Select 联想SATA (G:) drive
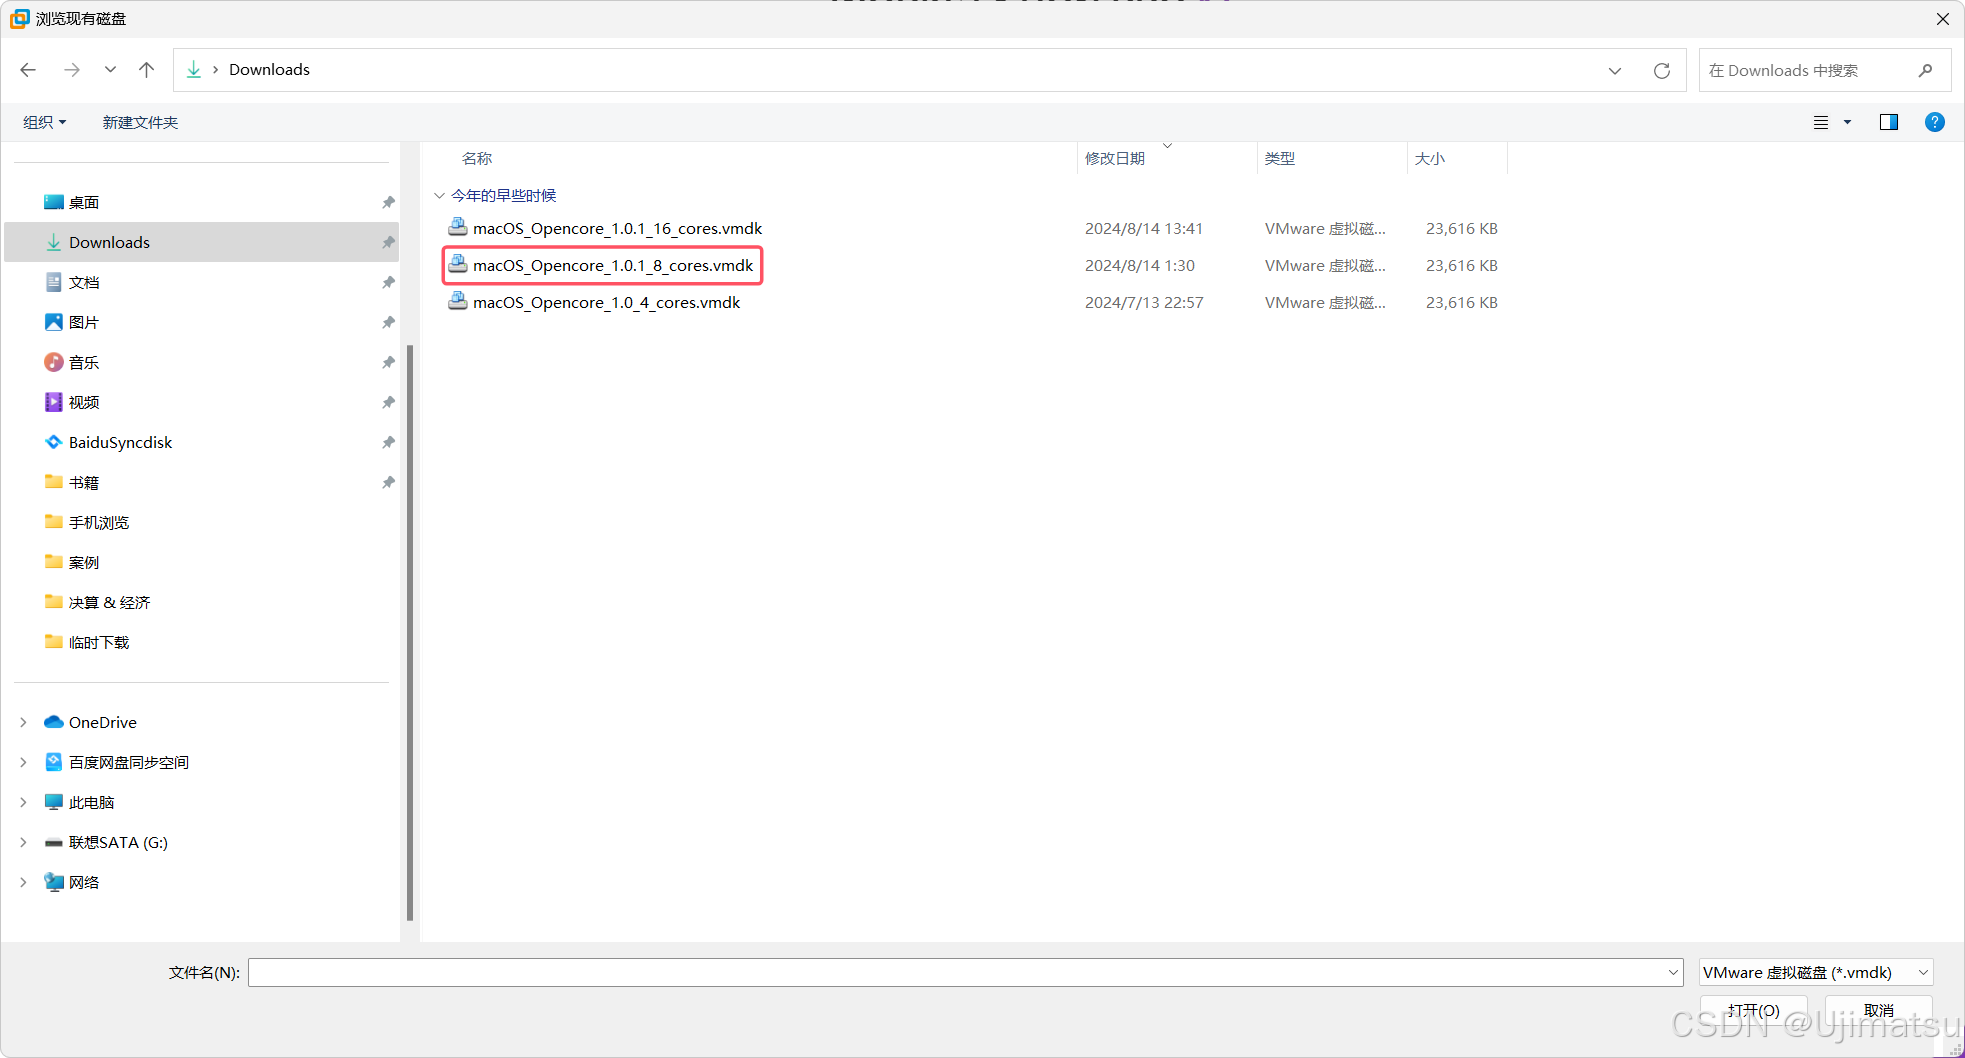Image resolution: width=1965 pixels, height=1058 pixels. tap(118, 842)
